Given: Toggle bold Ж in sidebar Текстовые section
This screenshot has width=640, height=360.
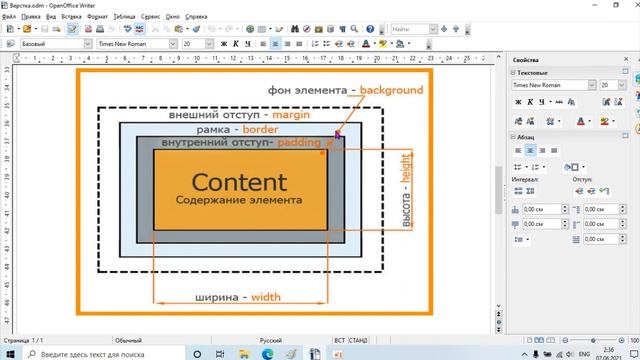Looking at the screenshot, I should (x=518, y=102).
